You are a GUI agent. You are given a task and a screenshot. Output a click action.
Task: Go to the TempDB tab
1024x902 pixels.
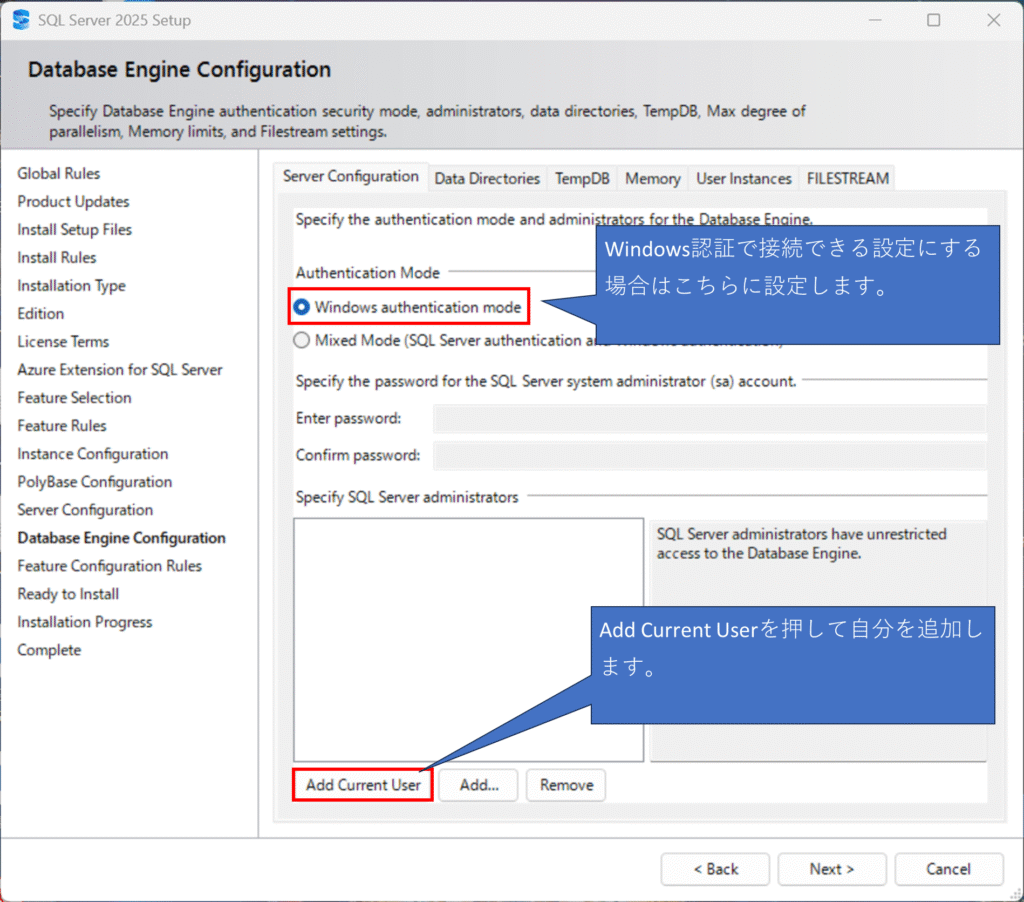coord(582,178)
